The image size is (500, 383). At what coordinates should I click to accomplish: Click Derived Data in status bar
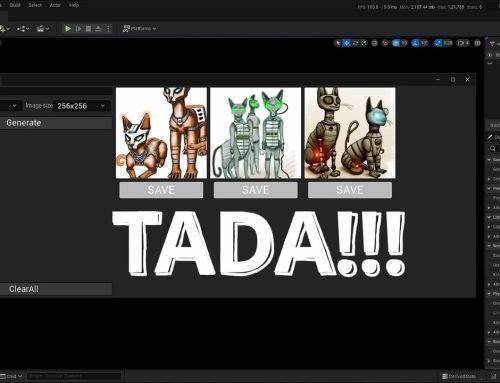459,376
